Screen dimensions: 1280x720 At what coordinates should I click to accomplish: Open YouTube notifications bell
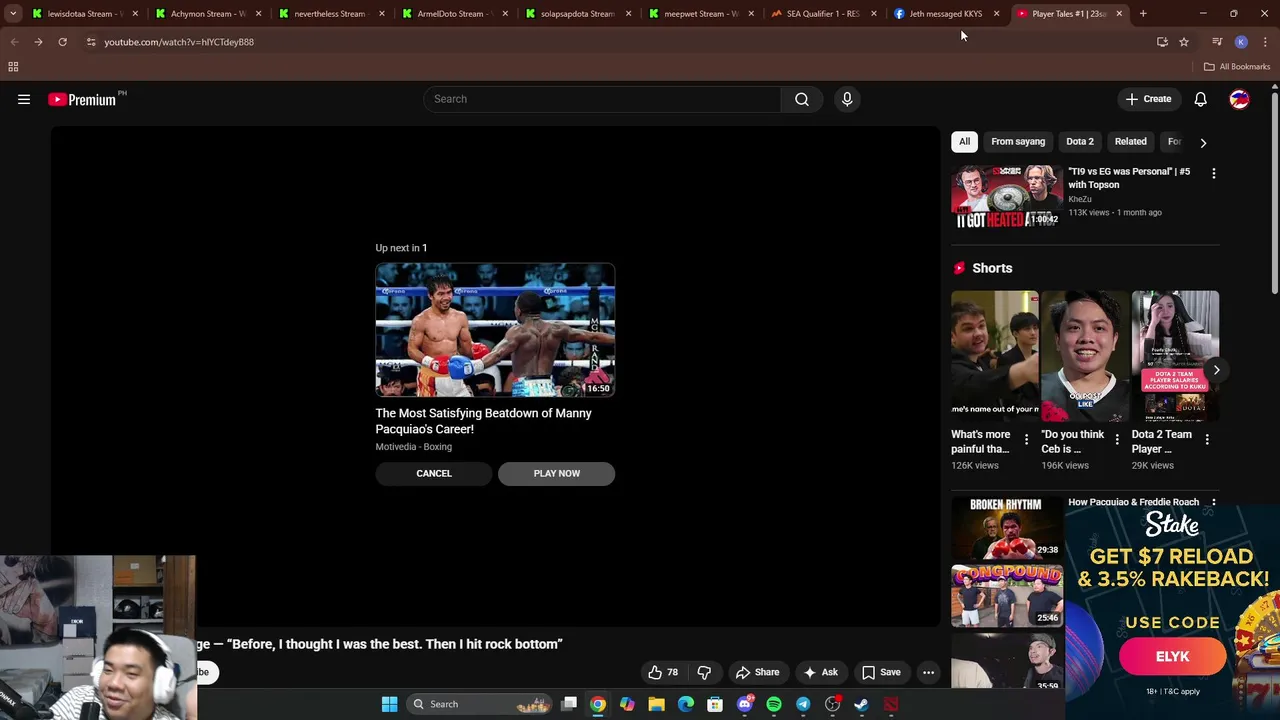click(x=1200, y=99)
